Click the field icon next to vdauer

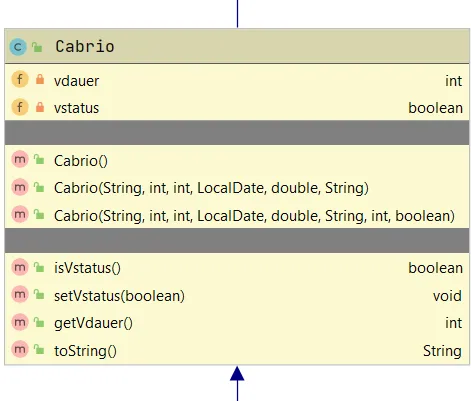click(x=20, y=80)
